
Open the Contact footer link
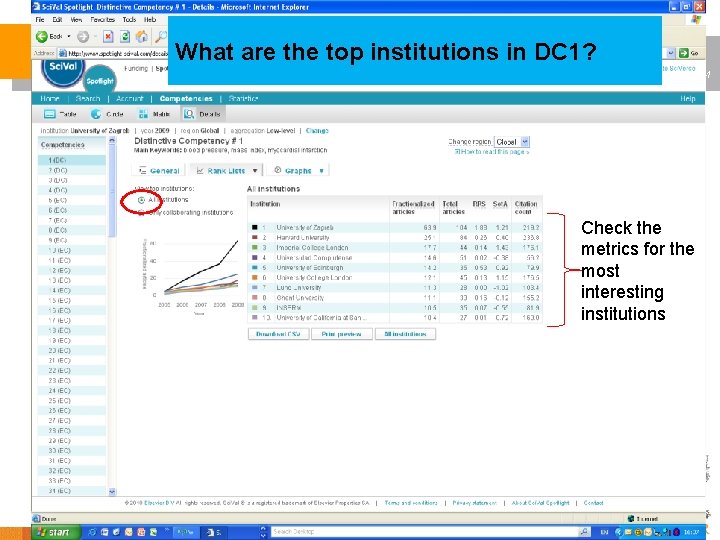pyautogui.click(x=593, y=503)
